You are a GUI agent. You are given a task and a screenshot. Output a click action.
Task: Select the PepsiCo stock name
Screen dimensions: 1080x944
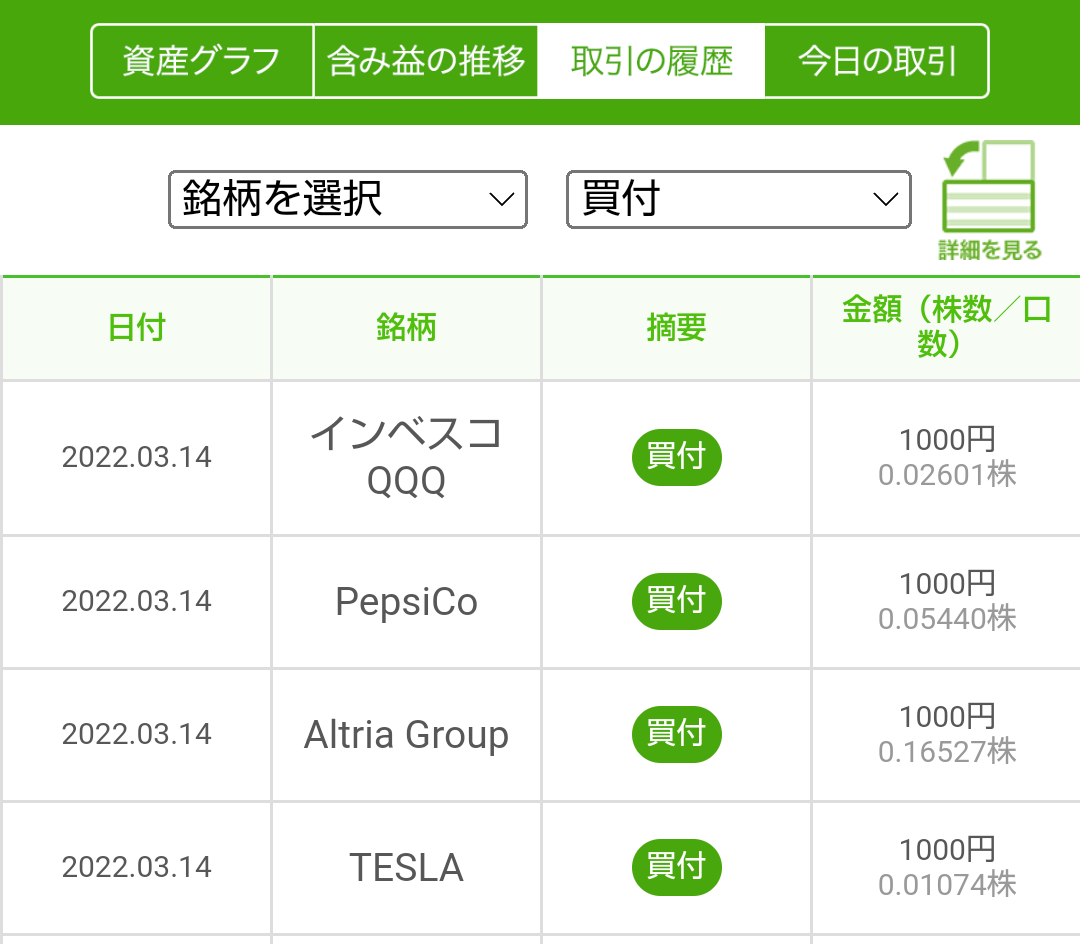click(406, 602)
